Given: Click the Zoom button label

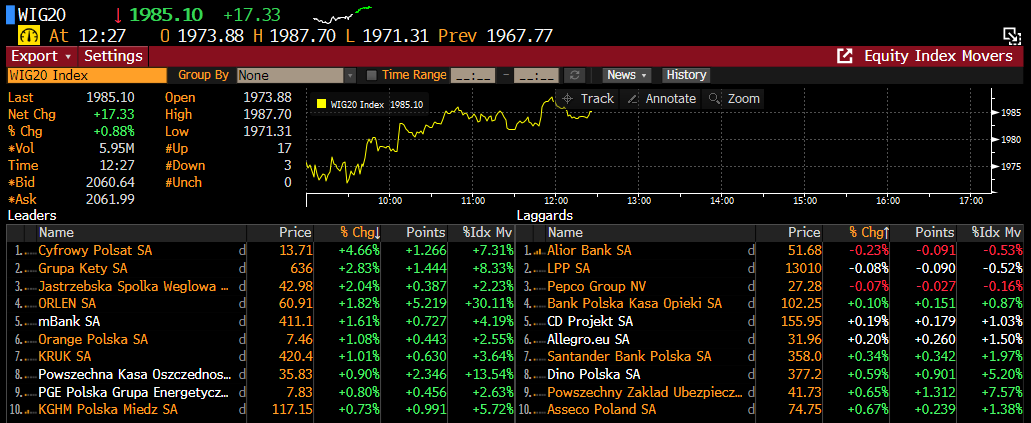Looking at the screenshot, I should pyautogui.click(x=744, y=99).
